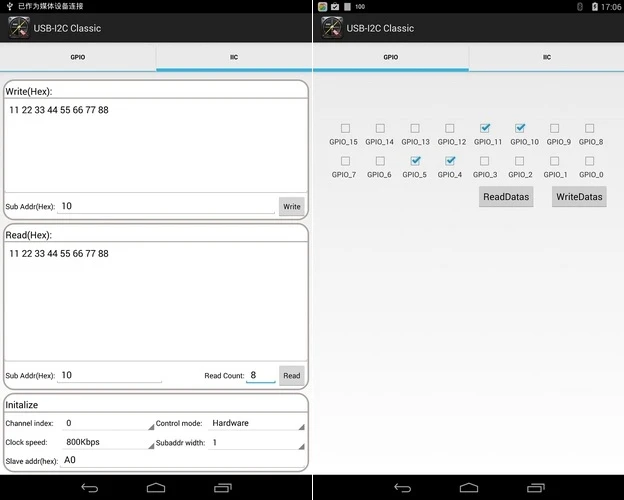The image size is (624, 500).
Task: Enable GPIO_14 checkbox
Action: click(380, 128)
